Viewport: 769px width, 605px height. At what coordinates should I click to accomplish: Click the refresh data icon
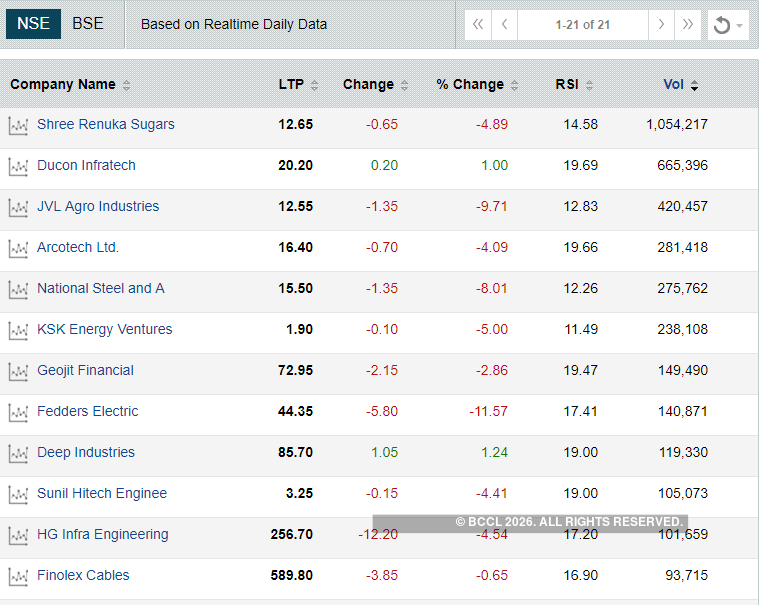click(x=722, y=25)
